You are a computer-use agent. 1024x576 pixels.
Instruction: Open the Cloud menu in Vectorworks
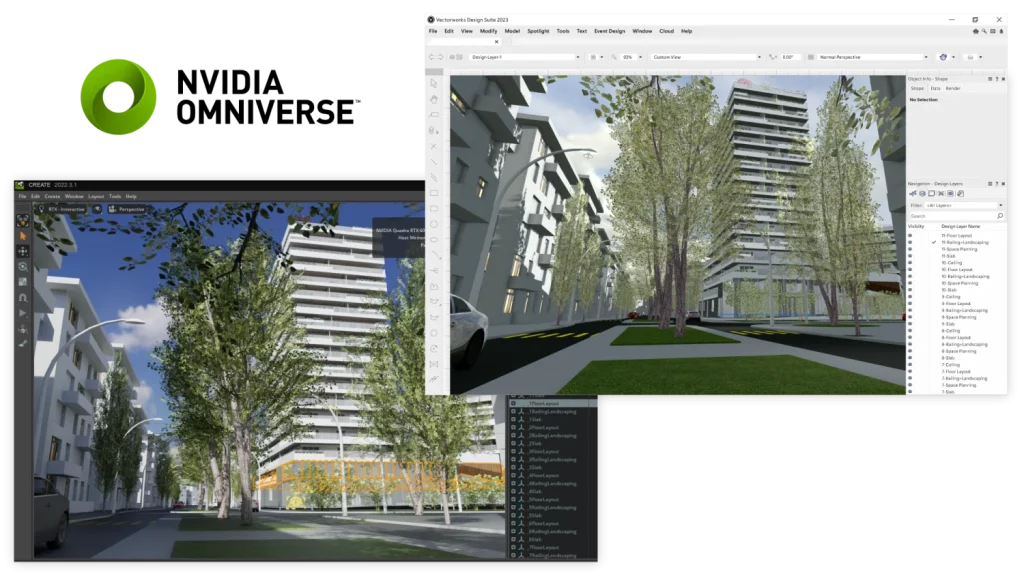coord(666,31)
